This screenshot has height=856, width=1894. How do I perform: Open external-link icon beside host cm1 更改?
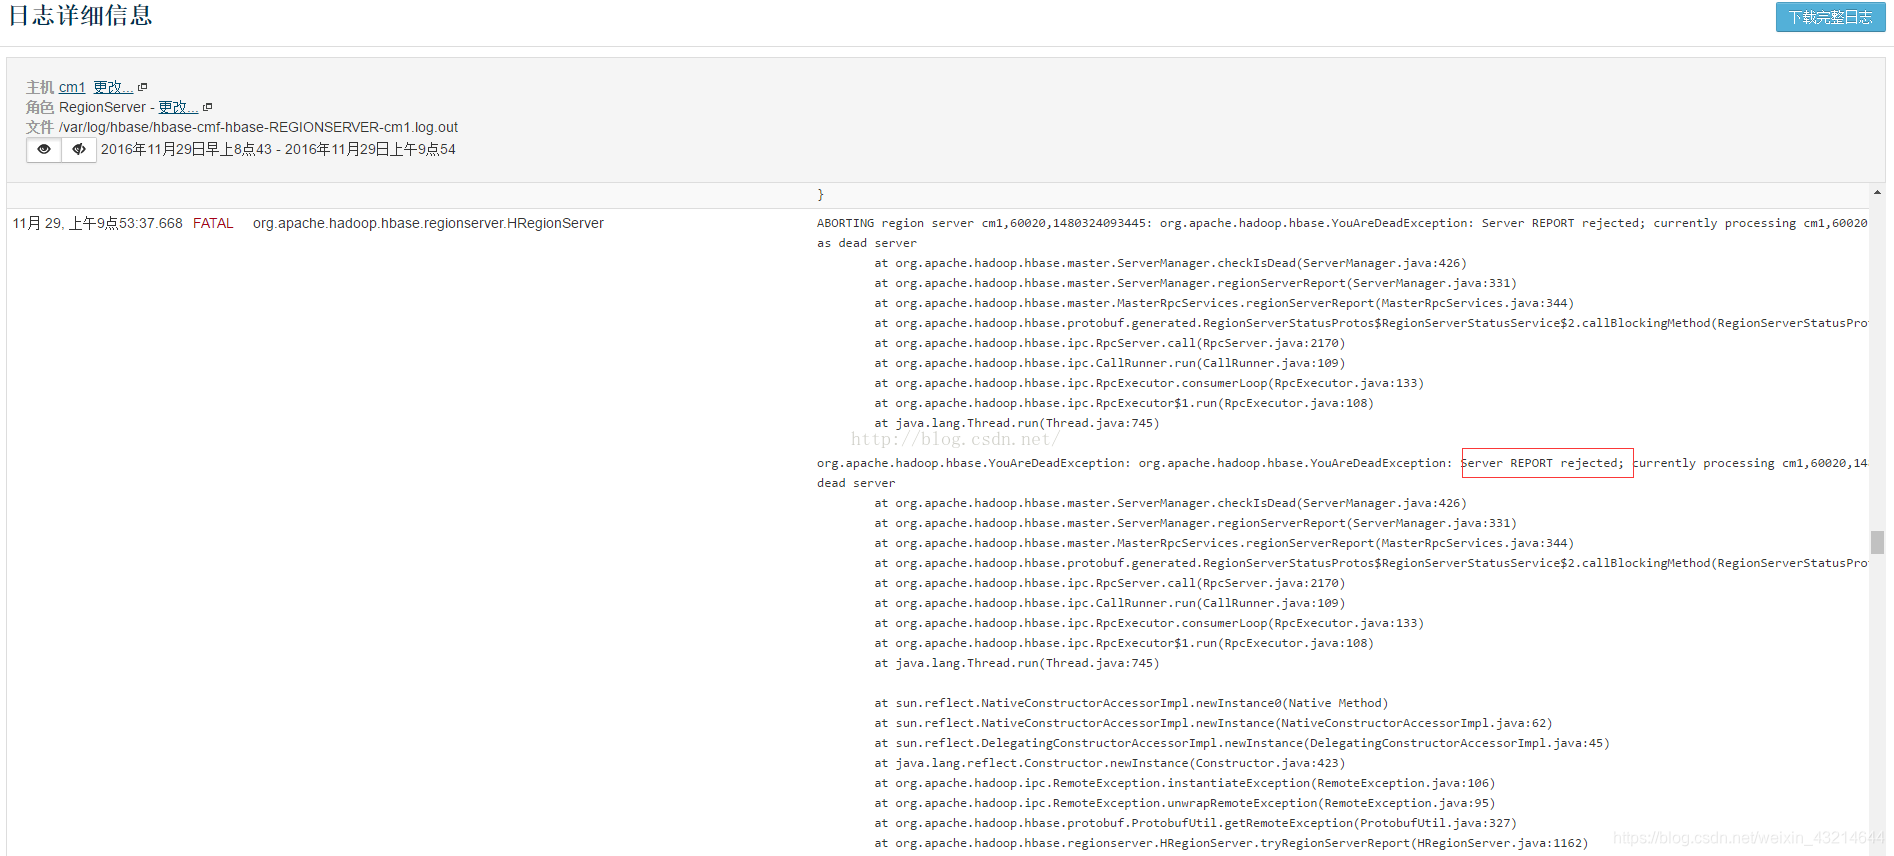[143, 87]
